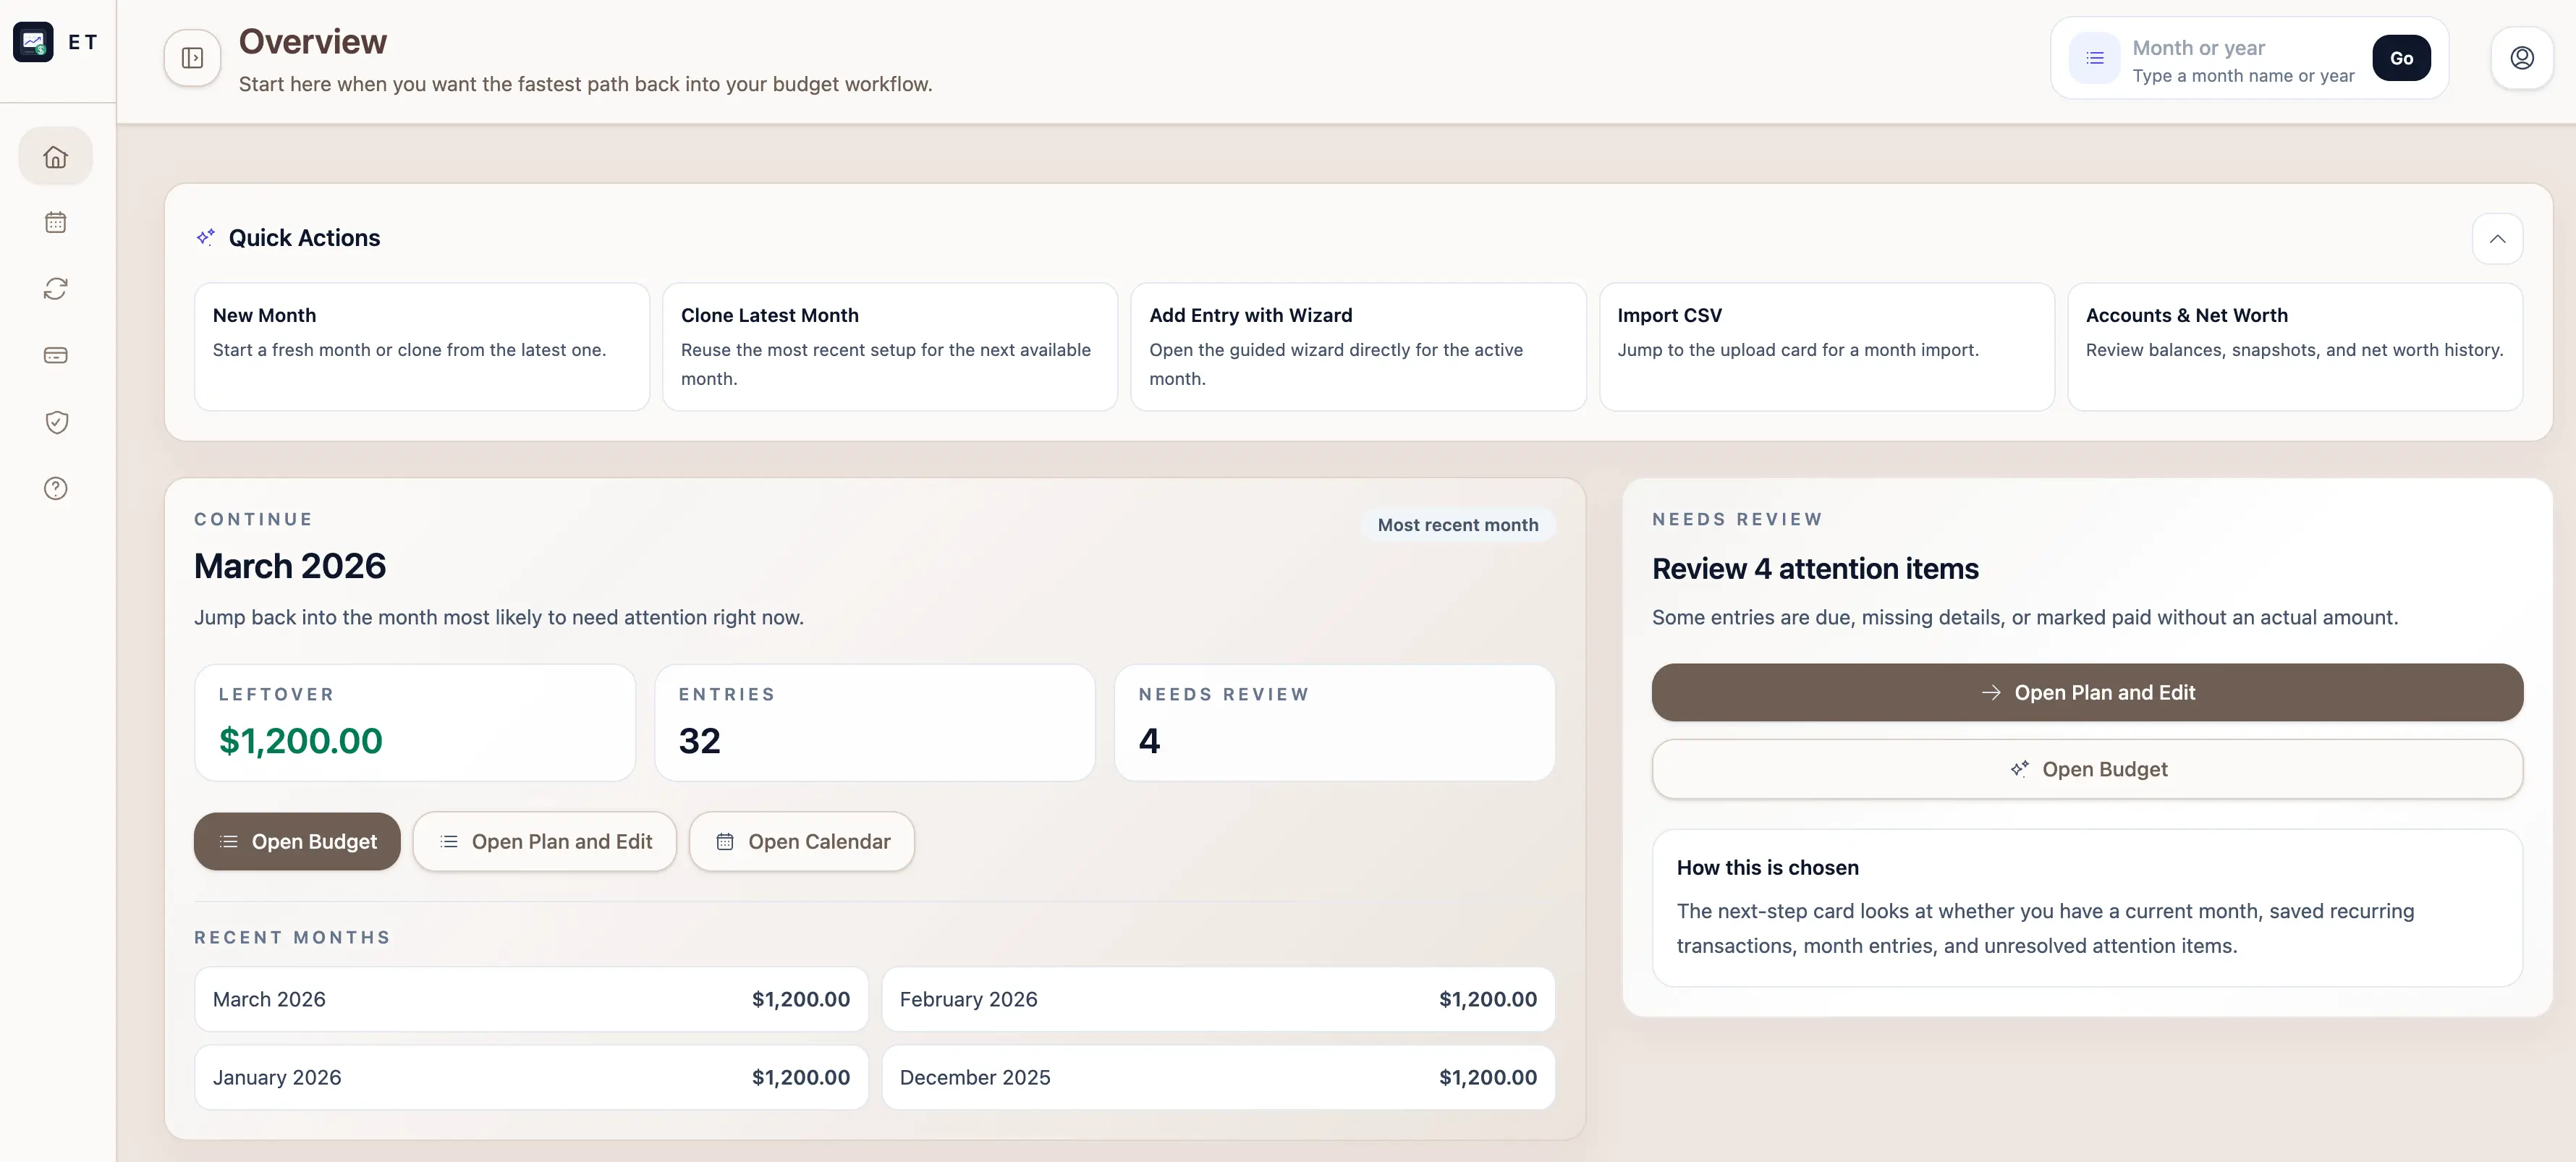The image size is (2576, 1162).
Task: Open the December 2025 recent month
Action: pyautogui.click(x=1217, y=1077)
